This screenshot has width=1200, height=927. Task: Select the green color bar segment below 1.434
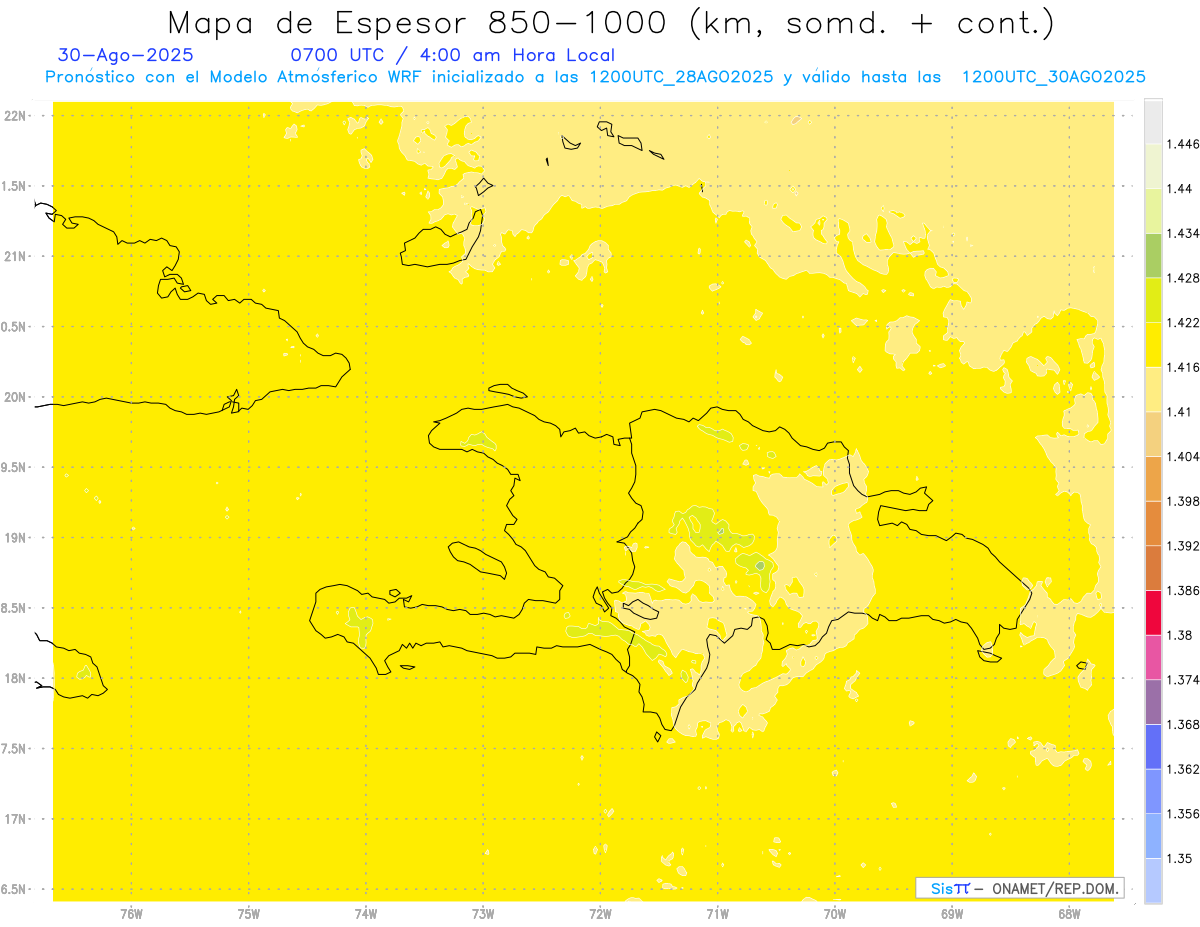(x=1153, y=255)
